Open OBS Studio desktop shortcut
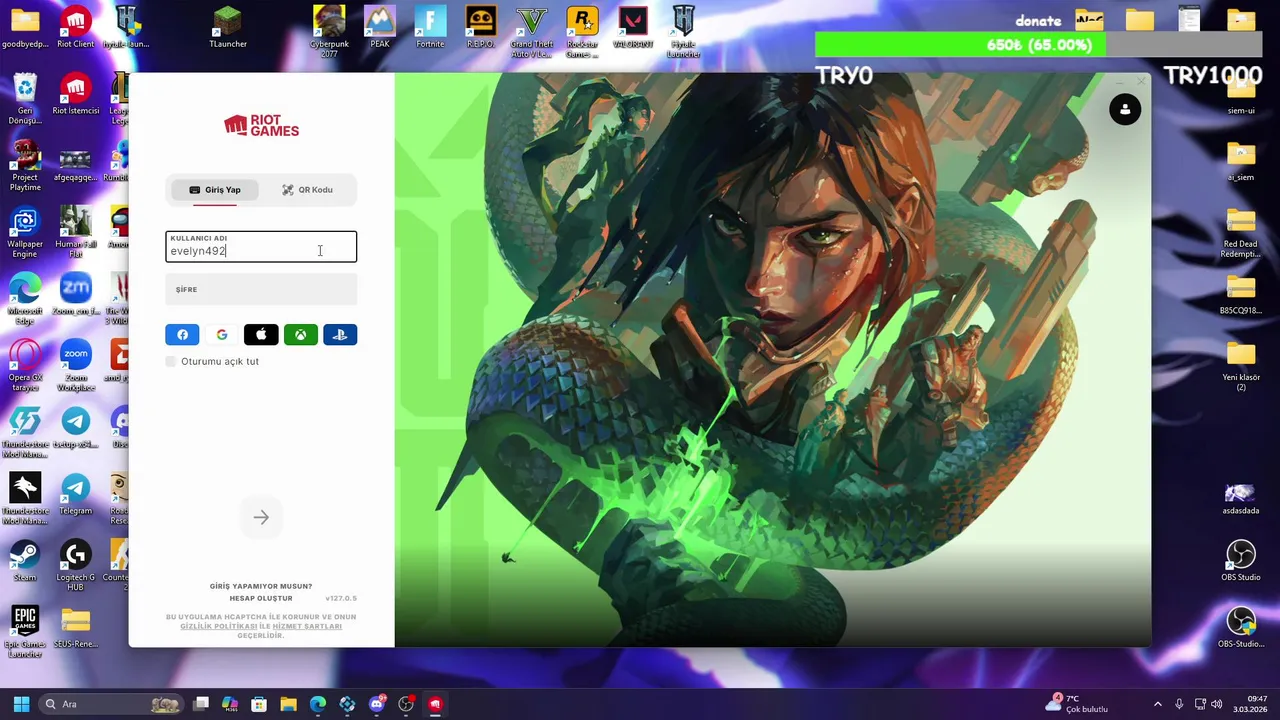The width and height of the screenshot is (1280, 720). coord(1241,561)
